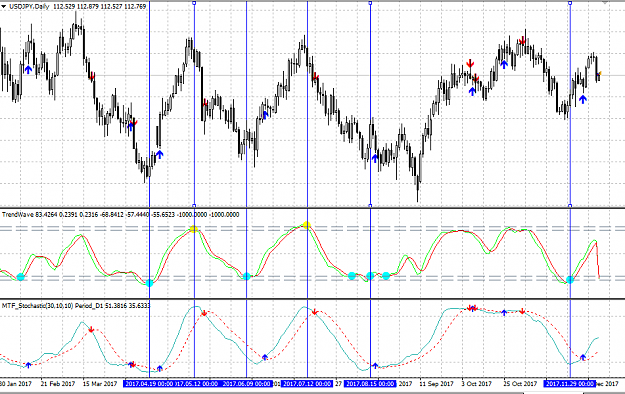Select the 2017.06.09 00:00 date label
Screen dimensions: 625x394
coord(246,384)
